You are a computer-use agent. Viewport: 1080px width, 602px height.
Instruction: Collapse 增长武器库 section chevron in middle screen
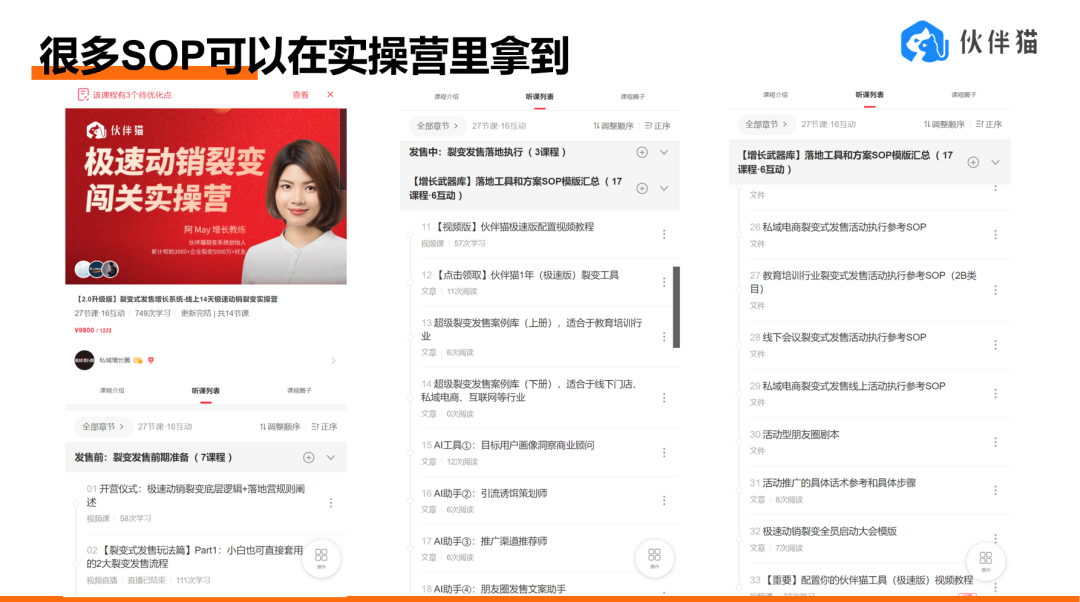point(664,188)
